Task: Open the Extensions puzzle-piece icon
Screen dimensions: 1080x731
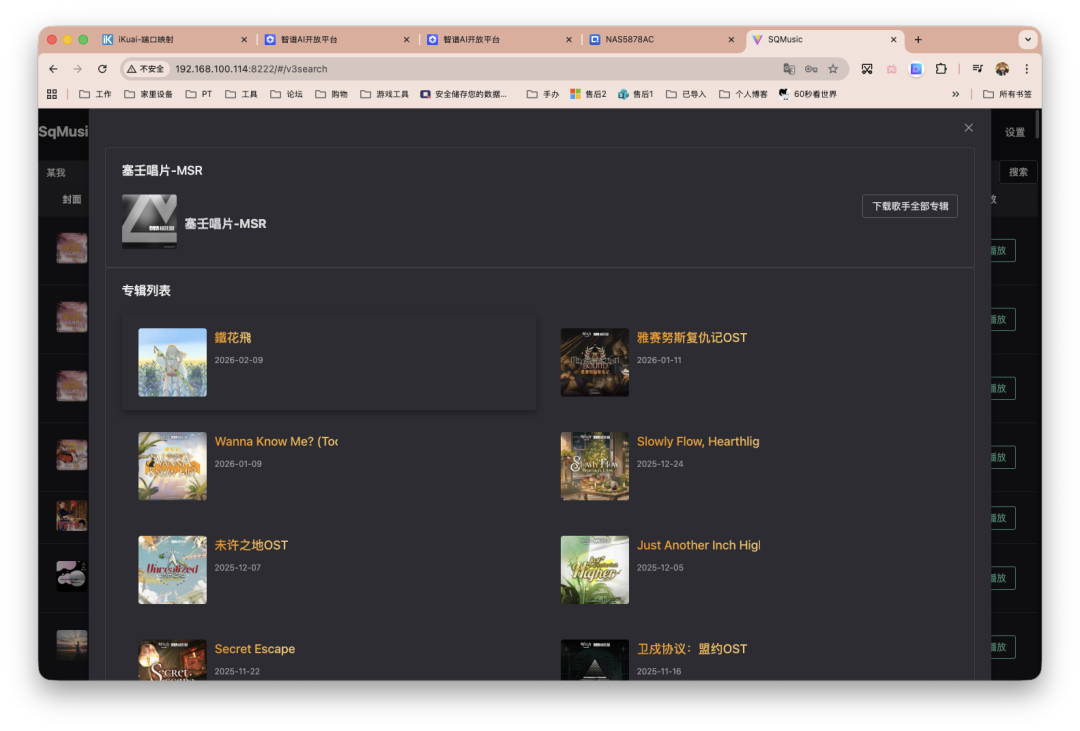Action: 940,68
